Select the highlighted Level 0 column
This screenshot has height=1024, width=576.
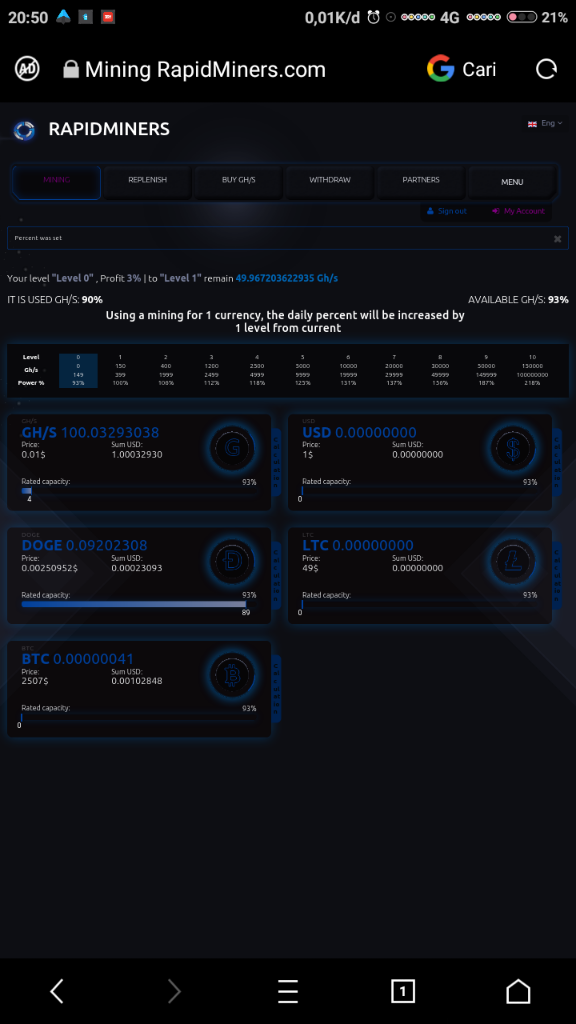(78, 370)
